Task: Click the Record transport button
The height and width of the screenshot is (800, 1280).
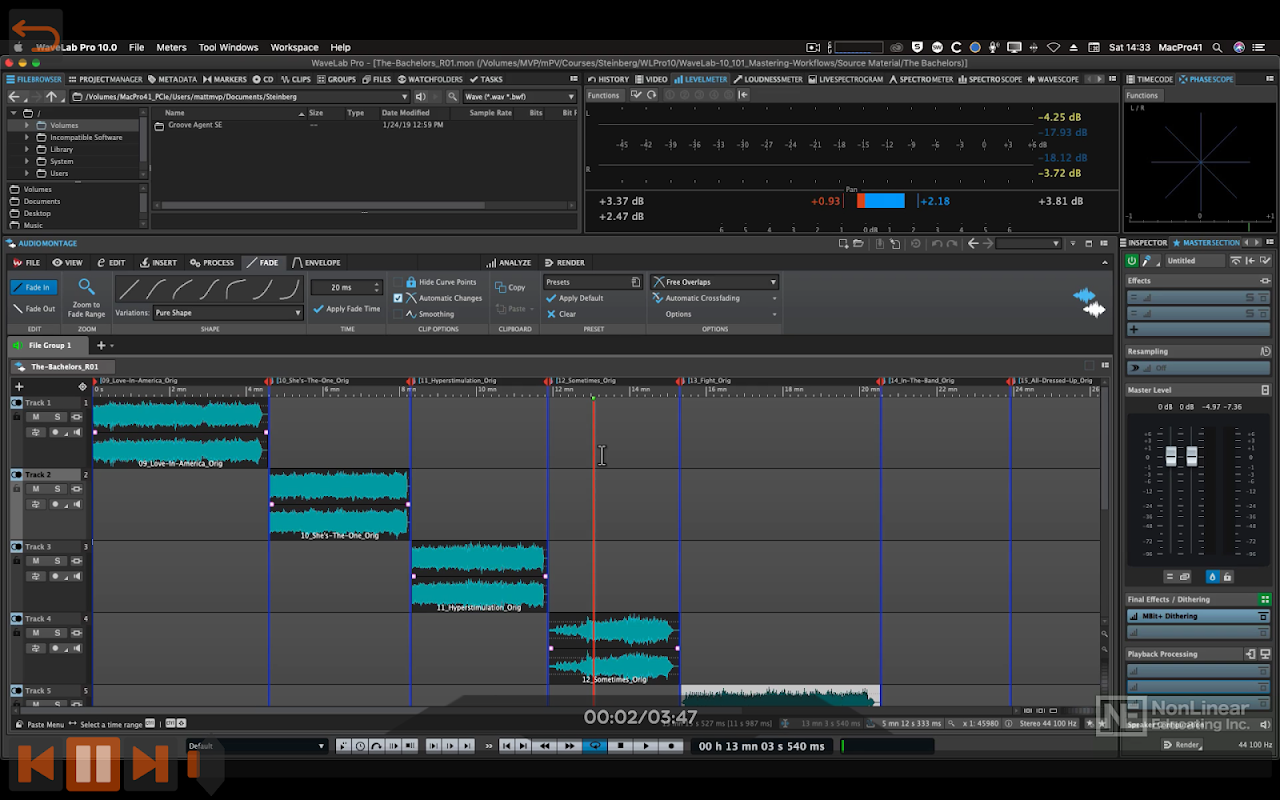Action: pos(672,746)
